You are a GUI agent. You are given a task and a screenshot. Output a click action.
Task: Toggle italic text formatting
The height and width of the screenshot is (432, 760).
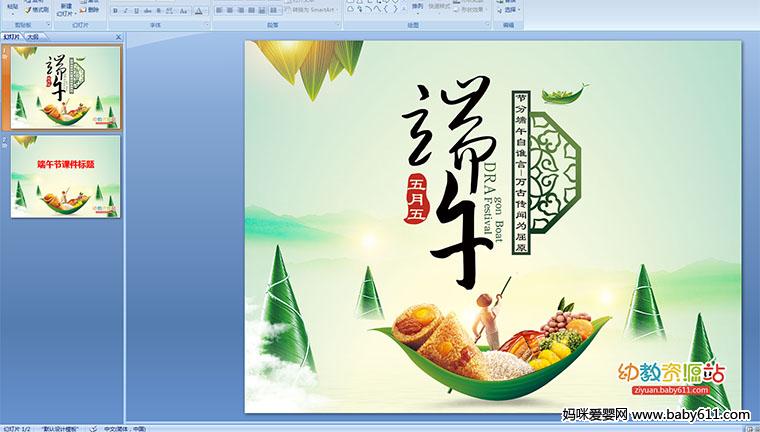coord(126,10)
